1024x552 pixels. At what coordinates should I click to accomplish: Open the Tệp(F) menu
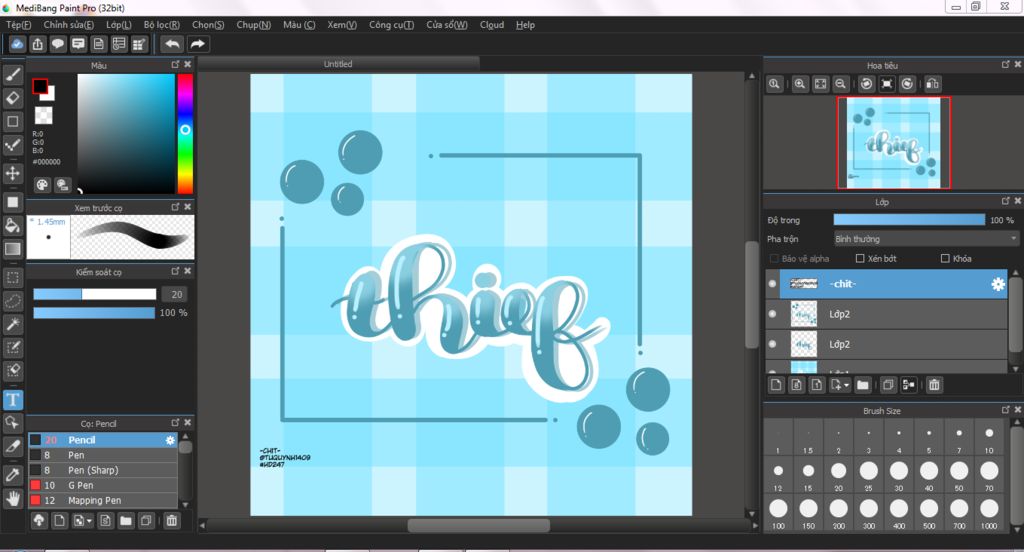[x=19, y=25]
